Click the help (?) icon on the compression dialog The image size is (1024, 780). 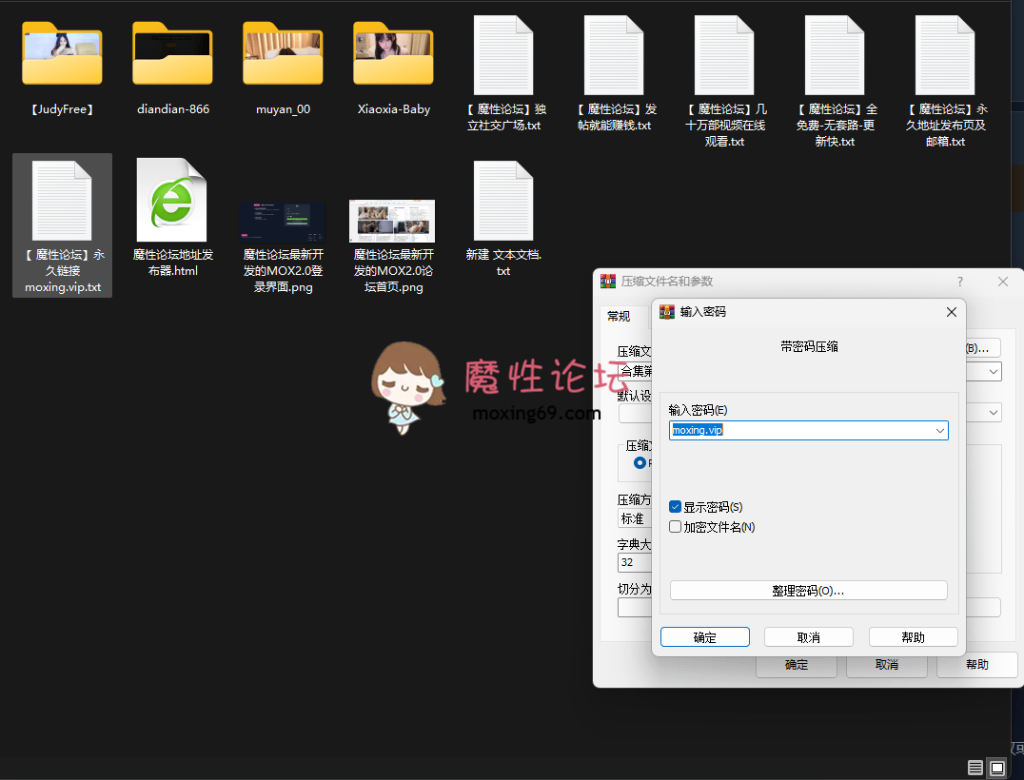click(x=960, y=281)
